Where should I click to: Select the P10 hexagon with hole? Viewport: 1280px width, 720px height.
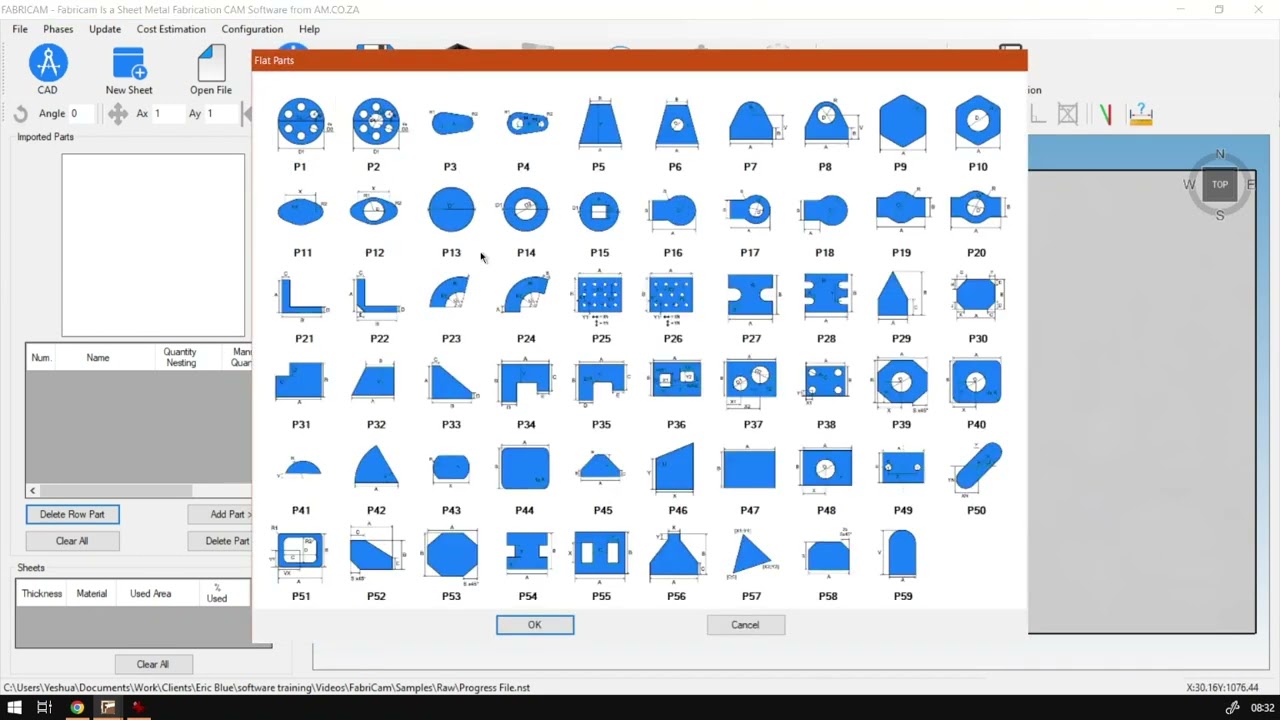tap(977, 123)
